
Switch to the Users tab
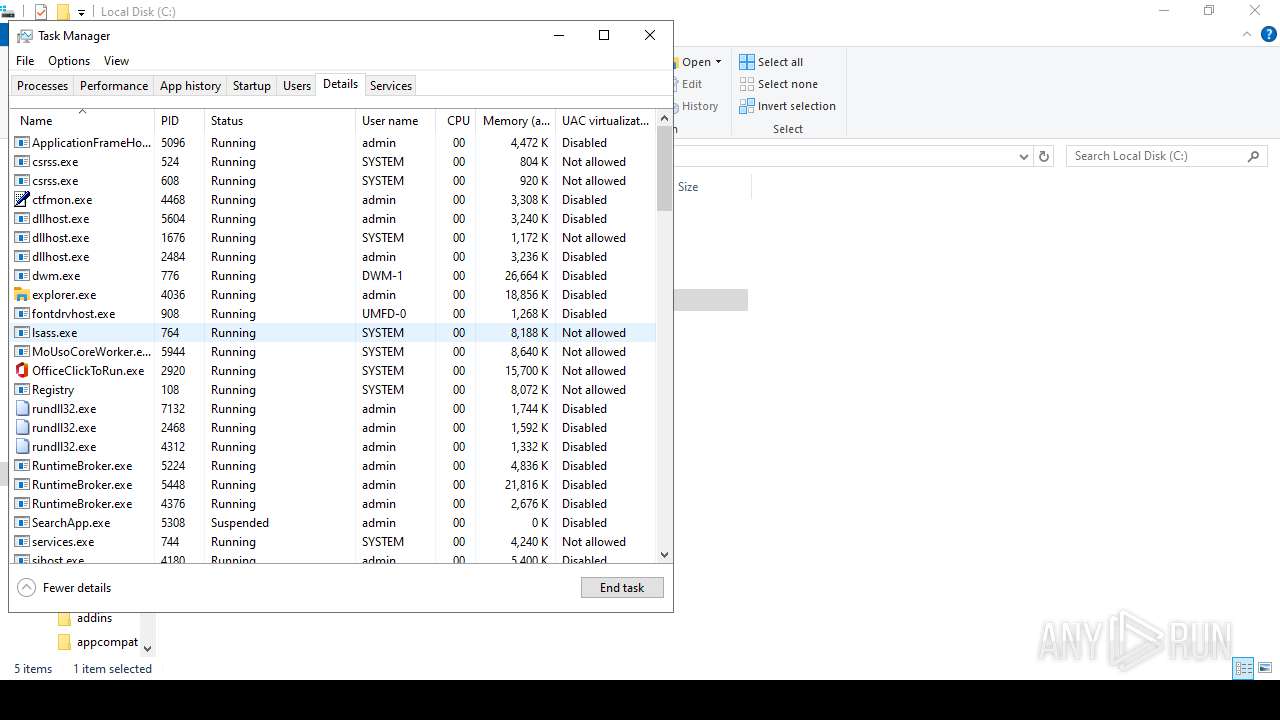tap(297, 86)
